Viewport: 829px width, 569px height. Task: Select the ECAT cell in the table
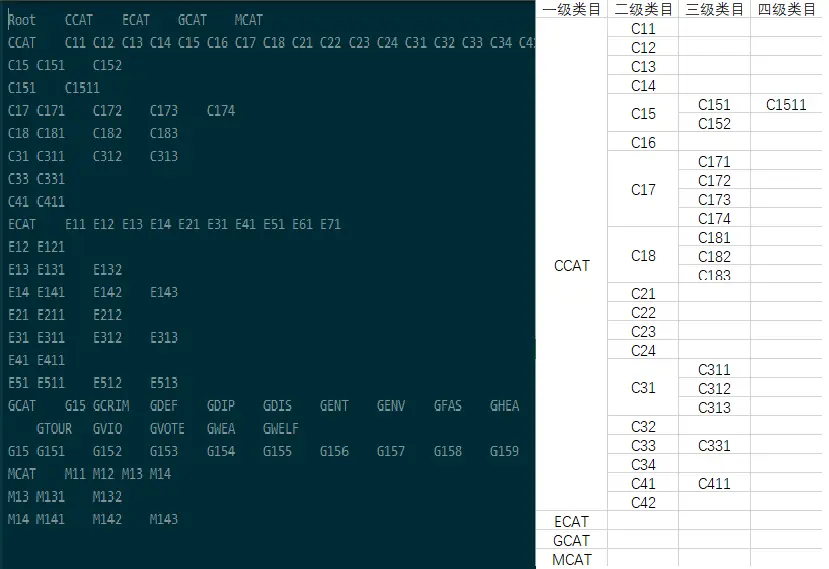[x=572, y=521]
